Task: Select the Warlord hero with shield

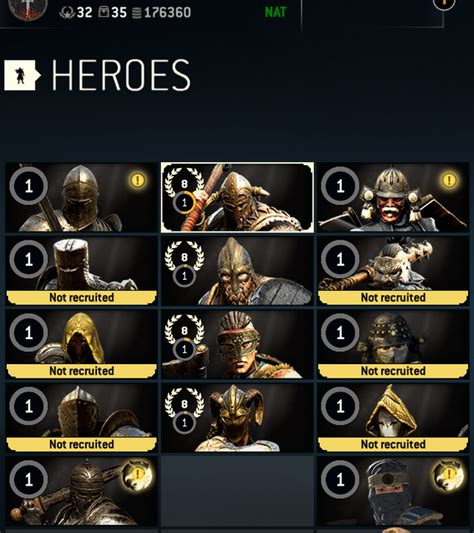Action: click(237, 271)
